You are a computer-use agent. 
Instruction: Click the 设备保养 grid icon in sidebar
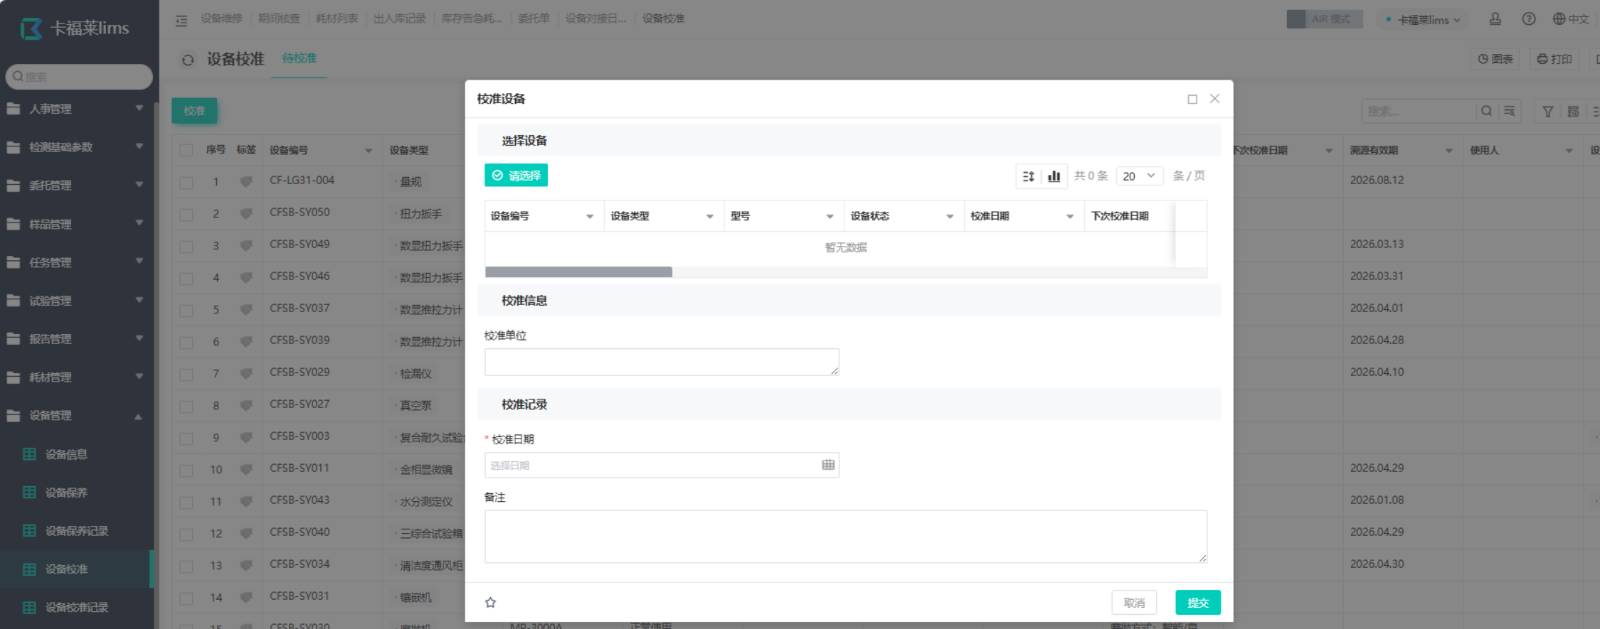tap(29, 492)
